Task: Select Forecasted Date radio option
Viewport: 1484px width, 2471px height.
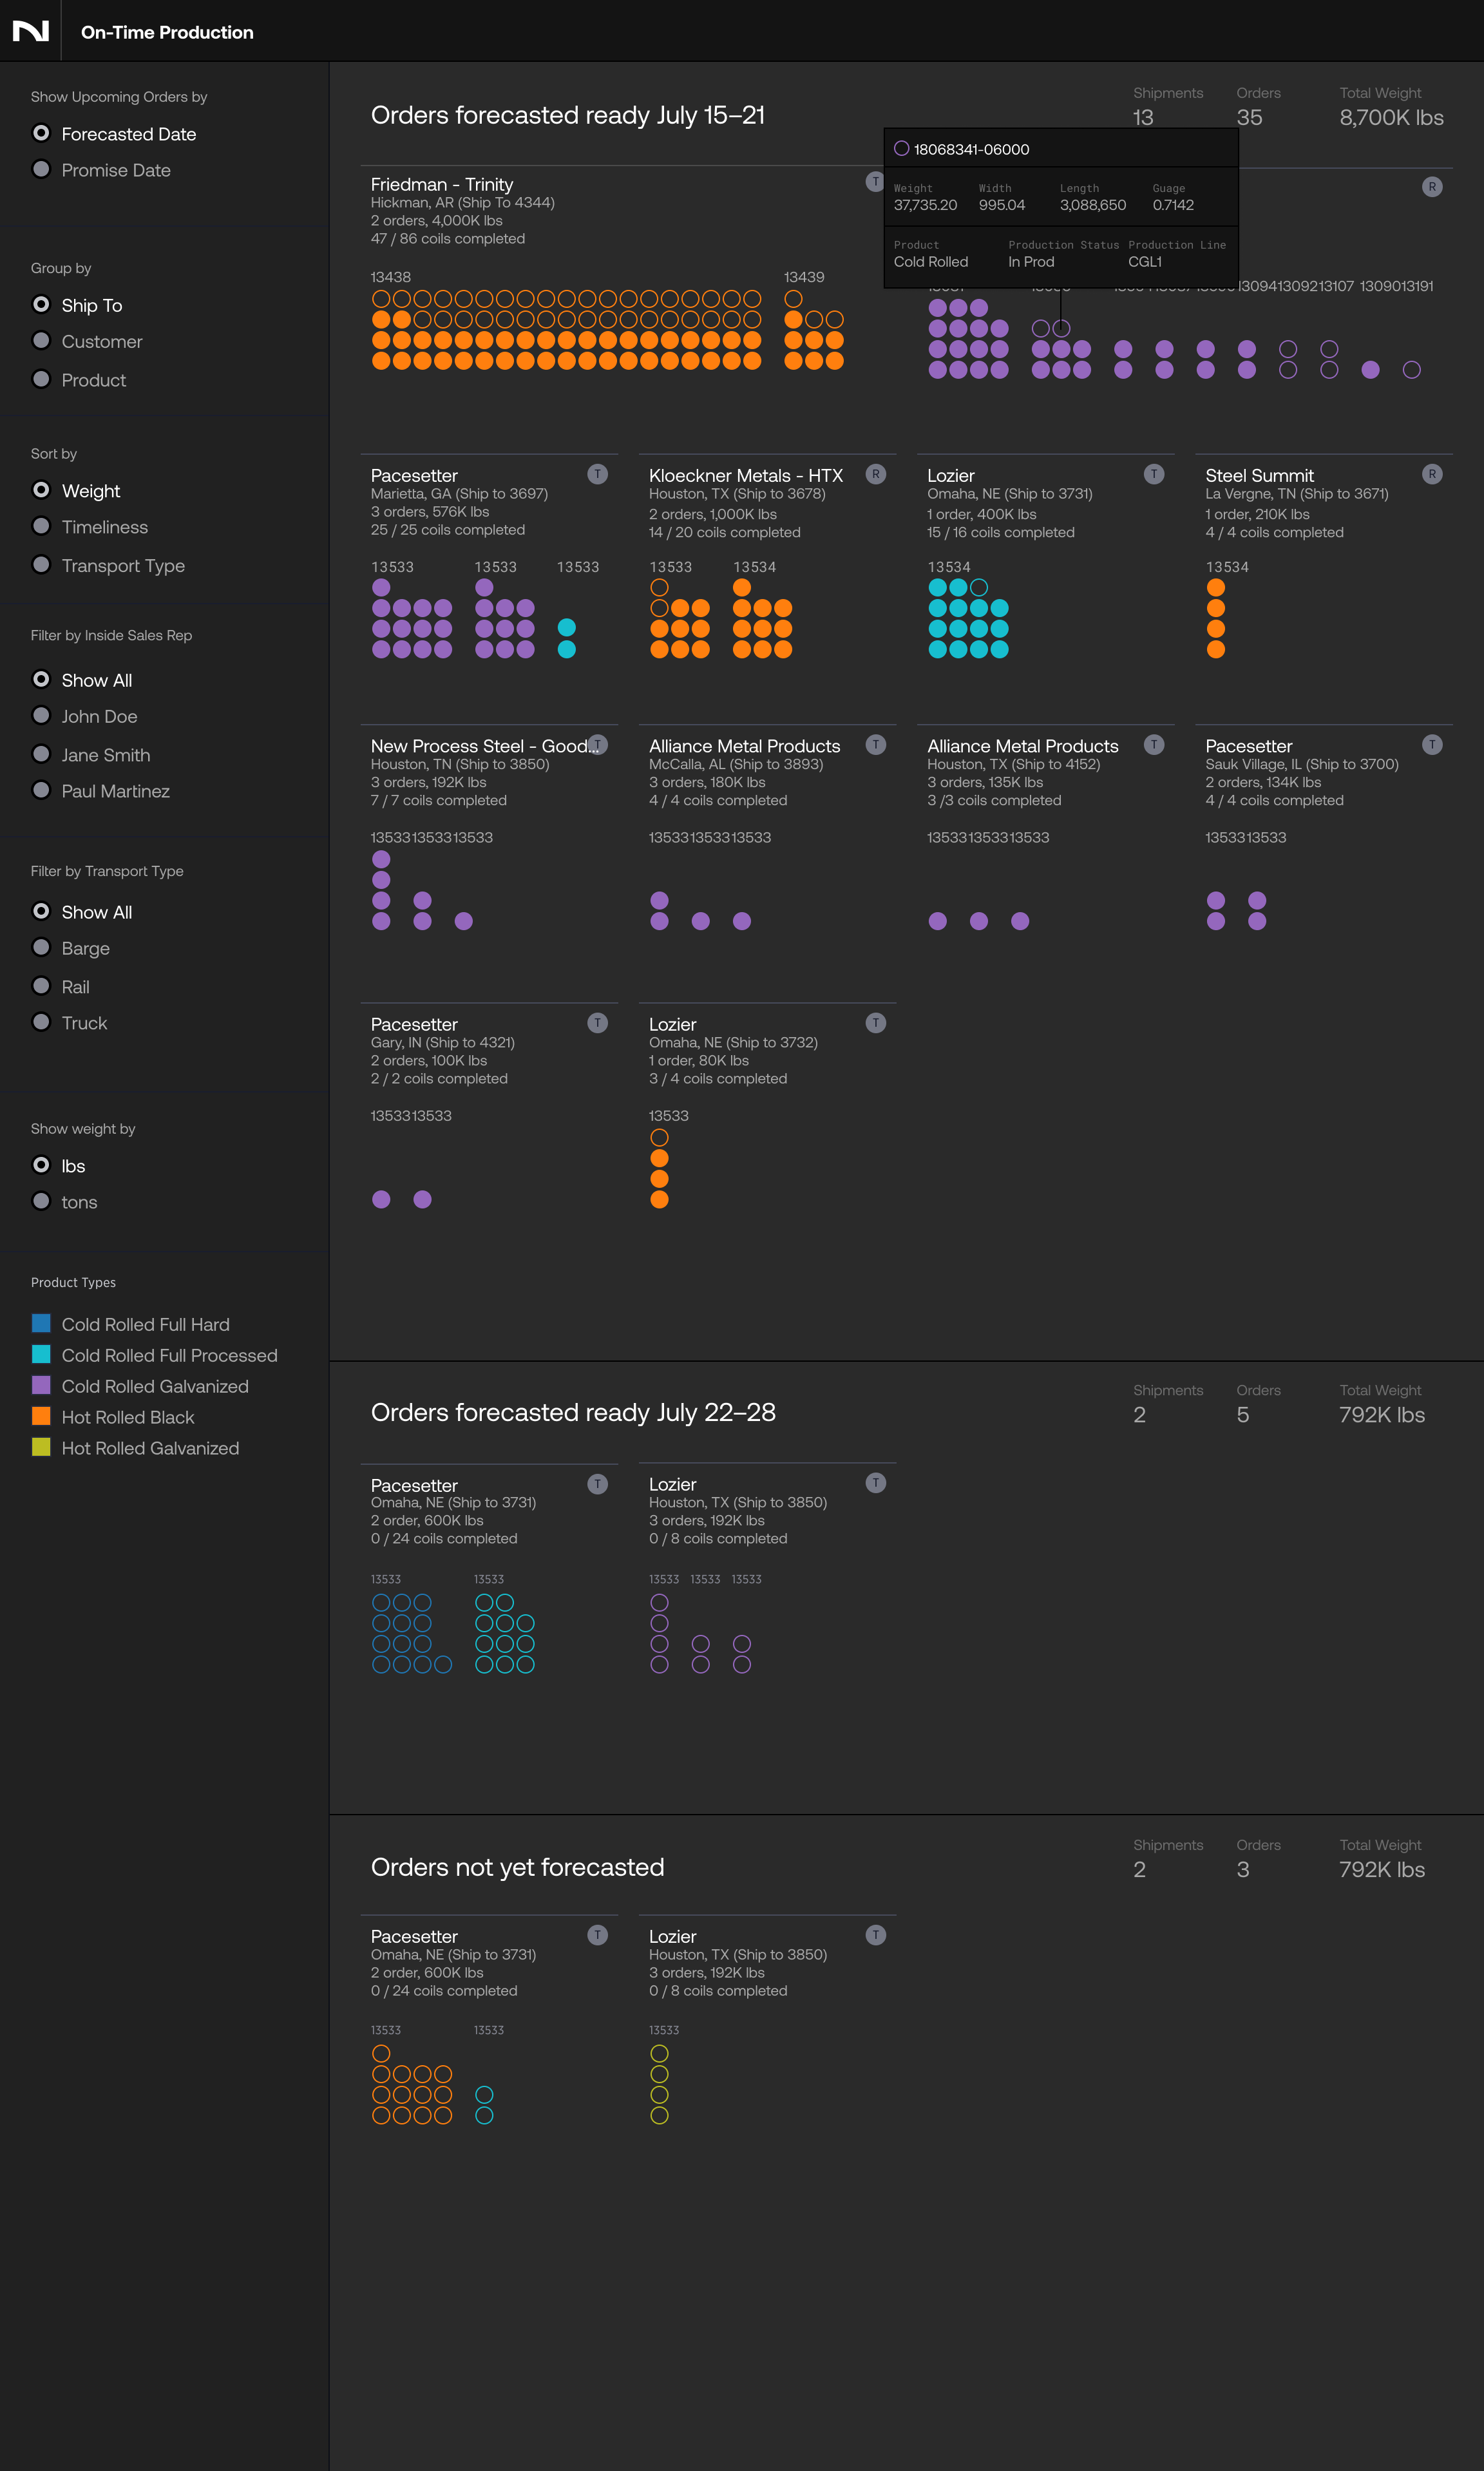Action: (x=41, y=133)
